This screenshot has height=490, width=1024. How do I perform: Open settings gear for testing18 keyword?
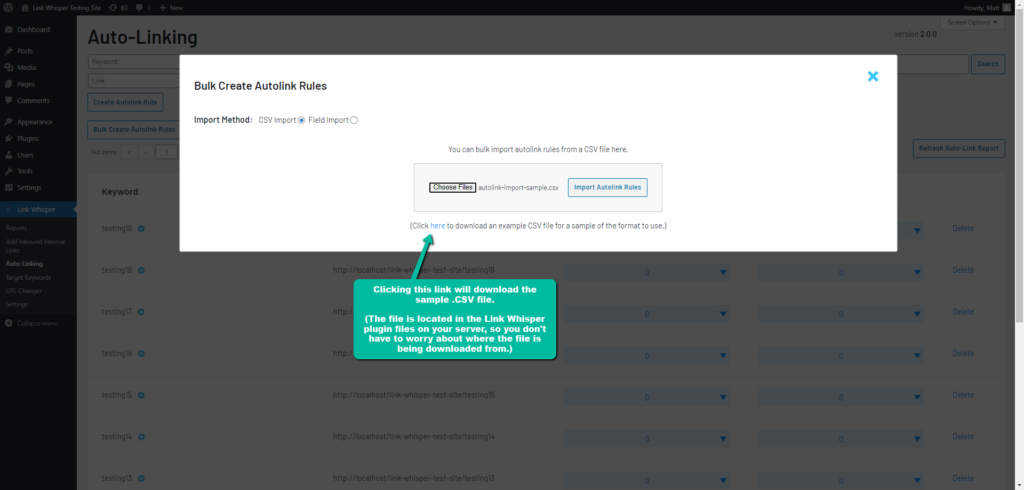141,270
